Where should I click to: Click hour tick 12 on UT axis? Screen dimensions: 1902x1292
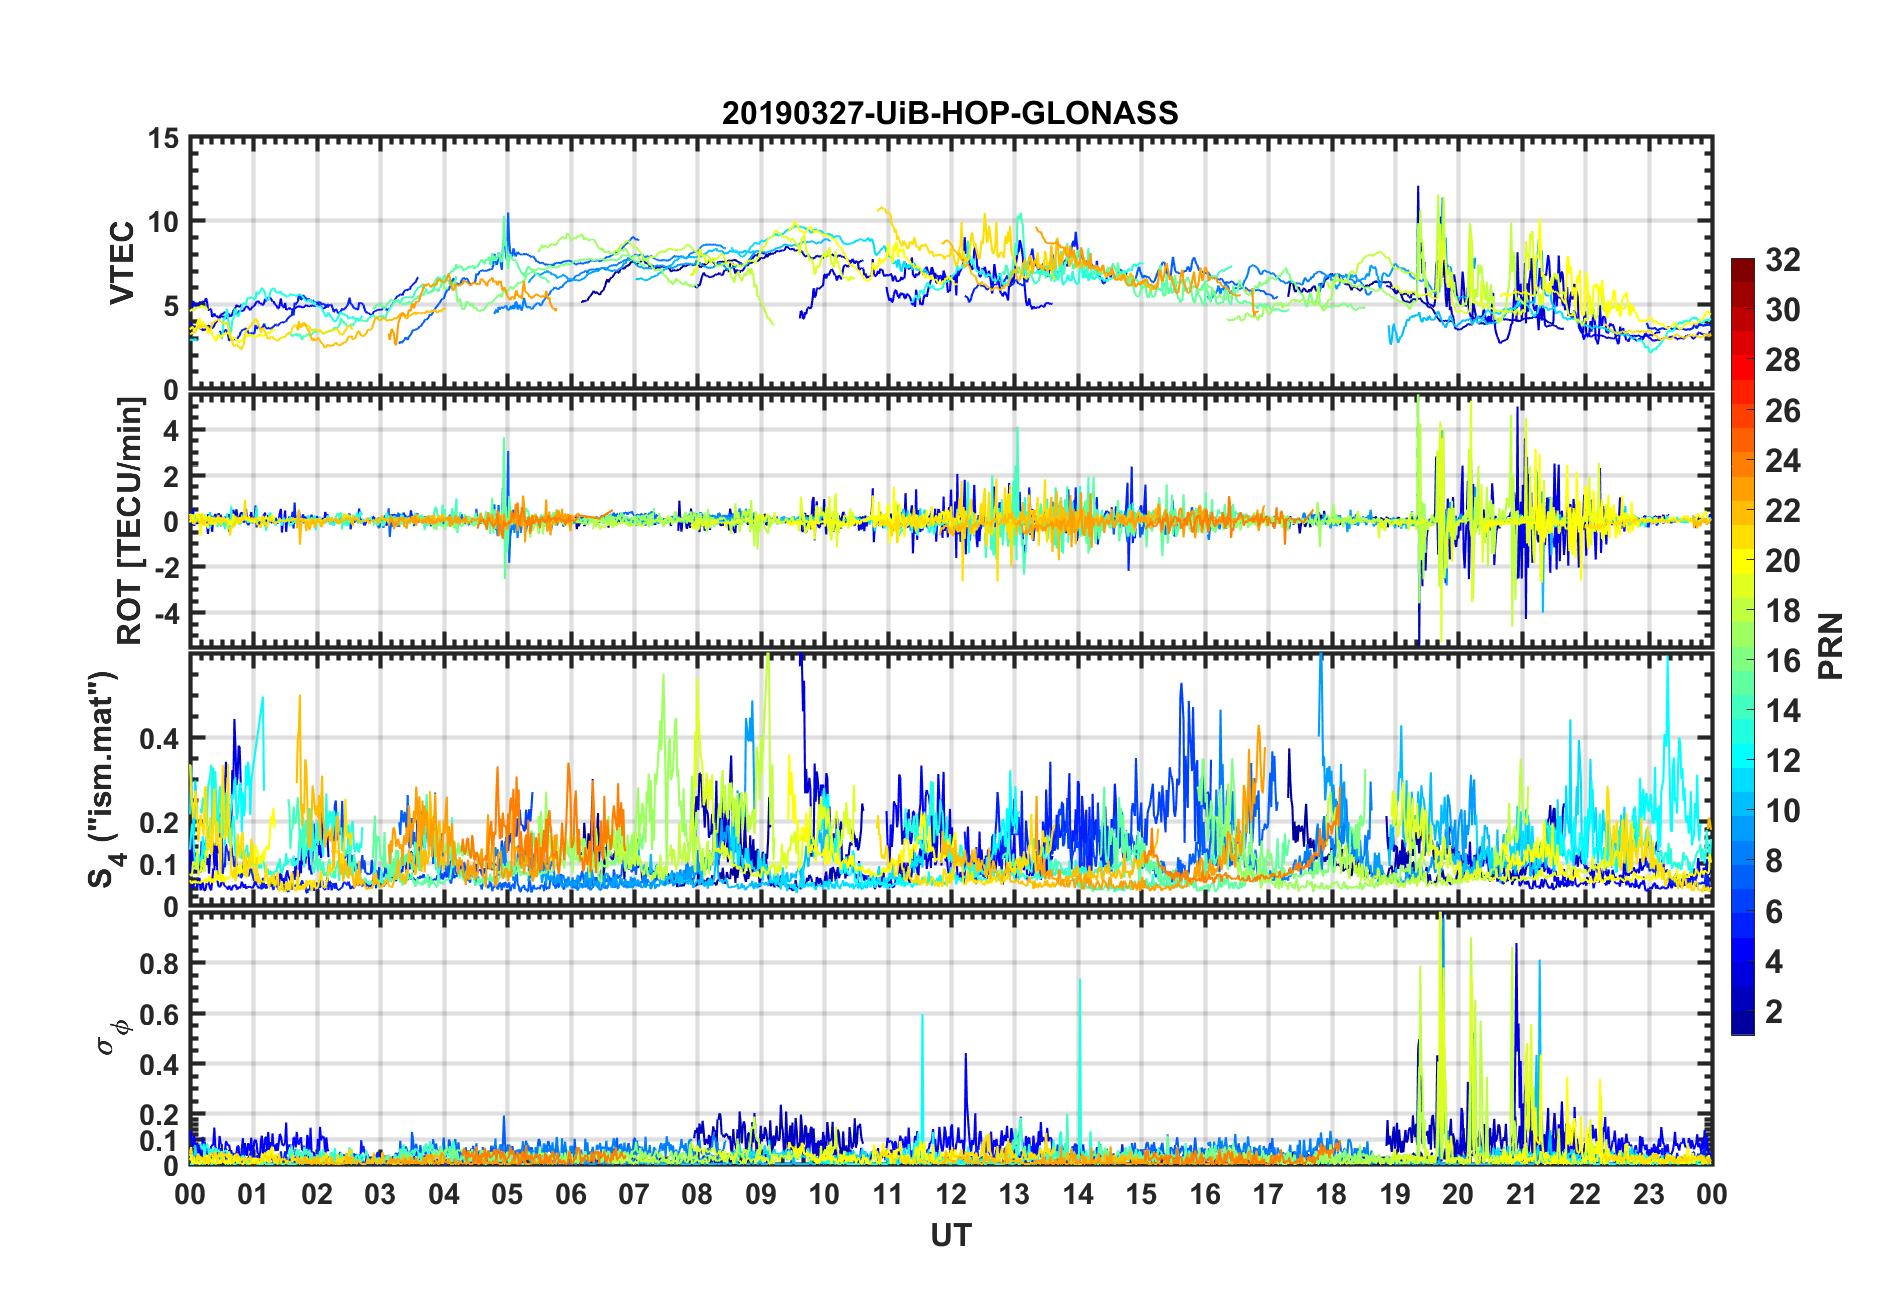click(x=951, y=1194)
